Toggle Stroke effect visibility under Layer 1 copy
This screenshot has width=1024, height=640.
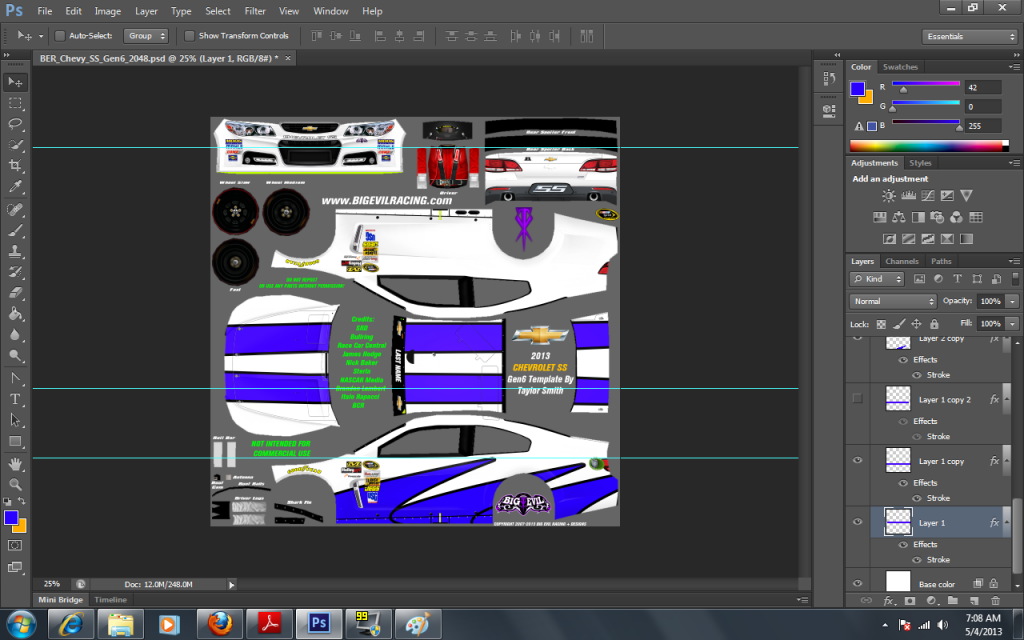(x=917, y=498)
